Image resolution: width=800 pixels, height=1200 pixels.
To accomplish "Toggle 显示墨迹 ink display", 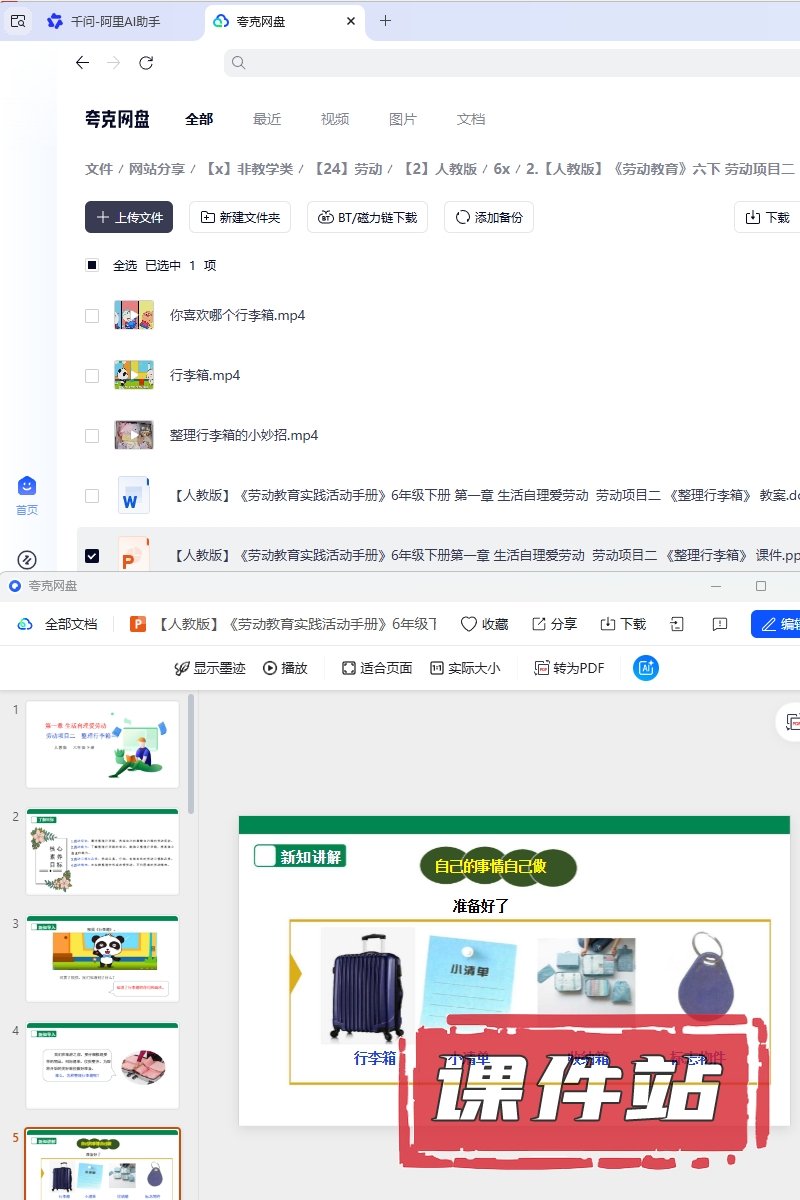I will [x=211, y=668].
